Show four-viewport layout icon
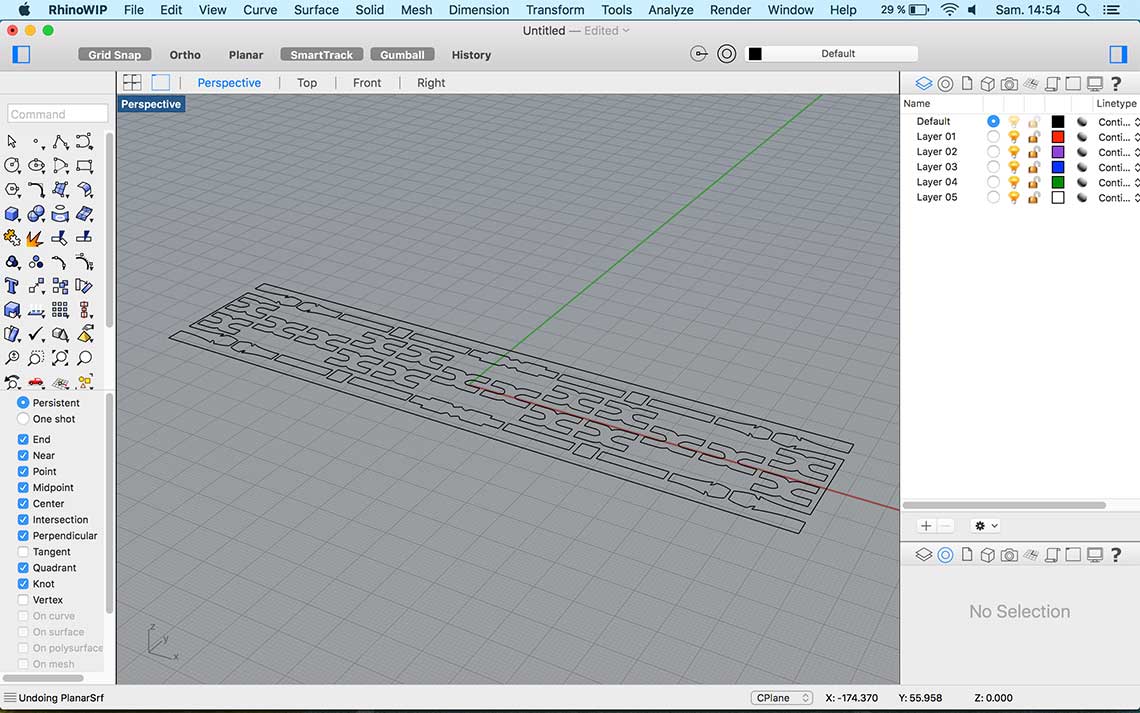Viewport: 1140px width, 713px height. click(132, 82)
